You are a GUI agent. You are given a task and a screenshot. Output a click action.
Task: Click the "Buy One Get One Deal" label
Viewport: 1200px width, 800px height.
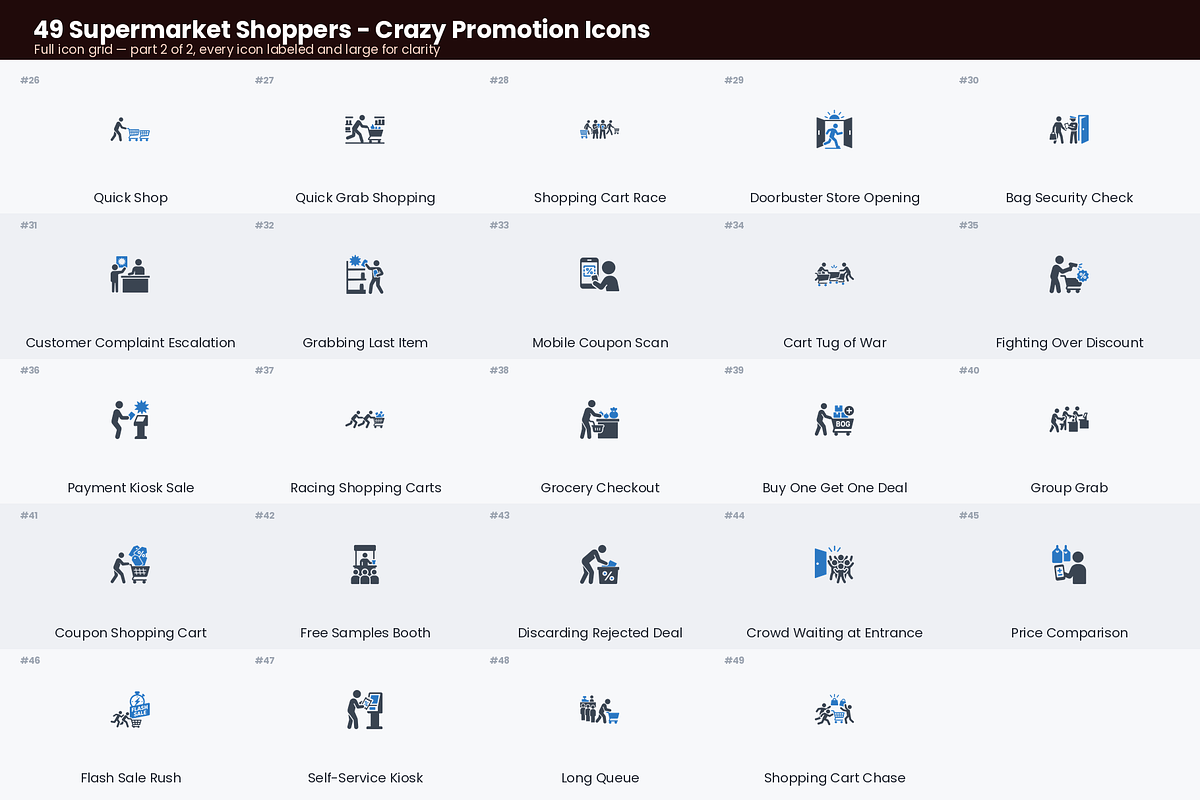[835, 488]
